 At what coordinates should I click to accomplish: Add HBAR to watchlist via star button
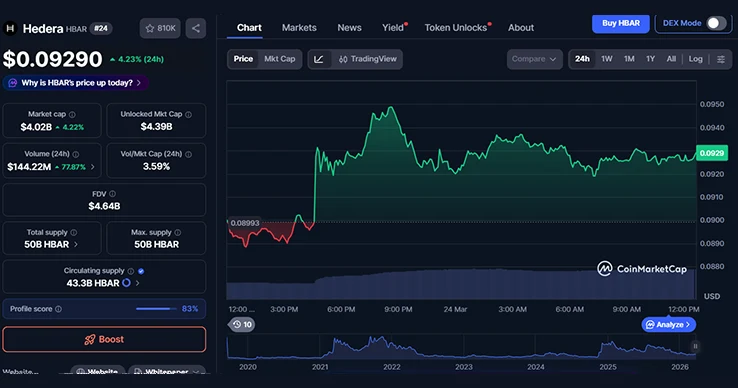point(160,28)
